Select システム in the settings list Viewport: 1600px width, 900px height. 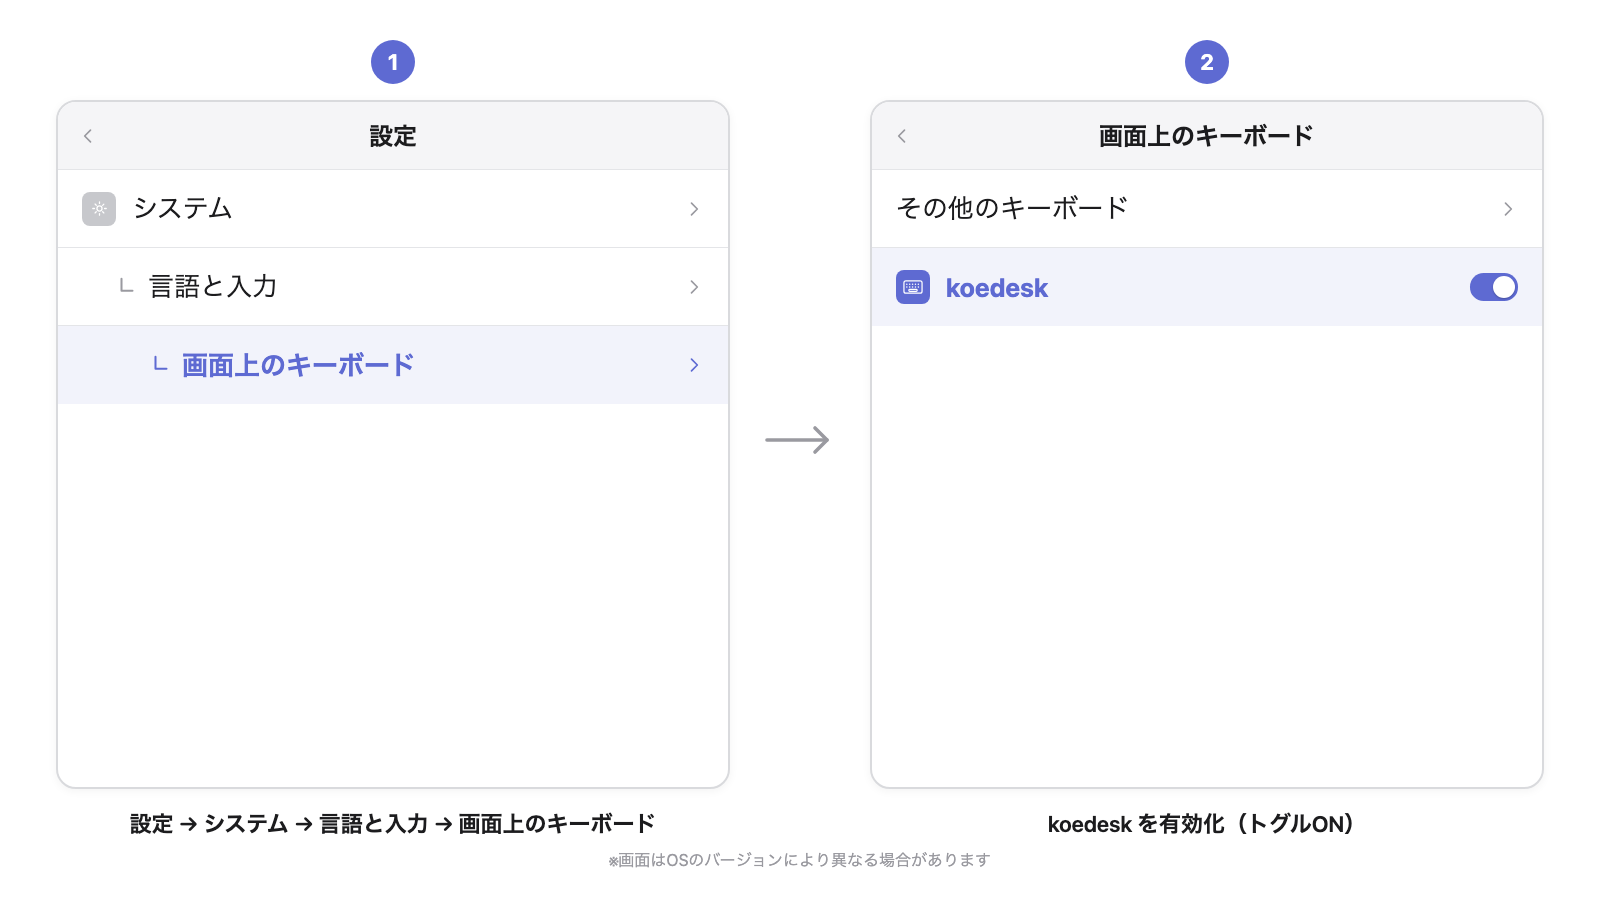[x=393, y=209]
